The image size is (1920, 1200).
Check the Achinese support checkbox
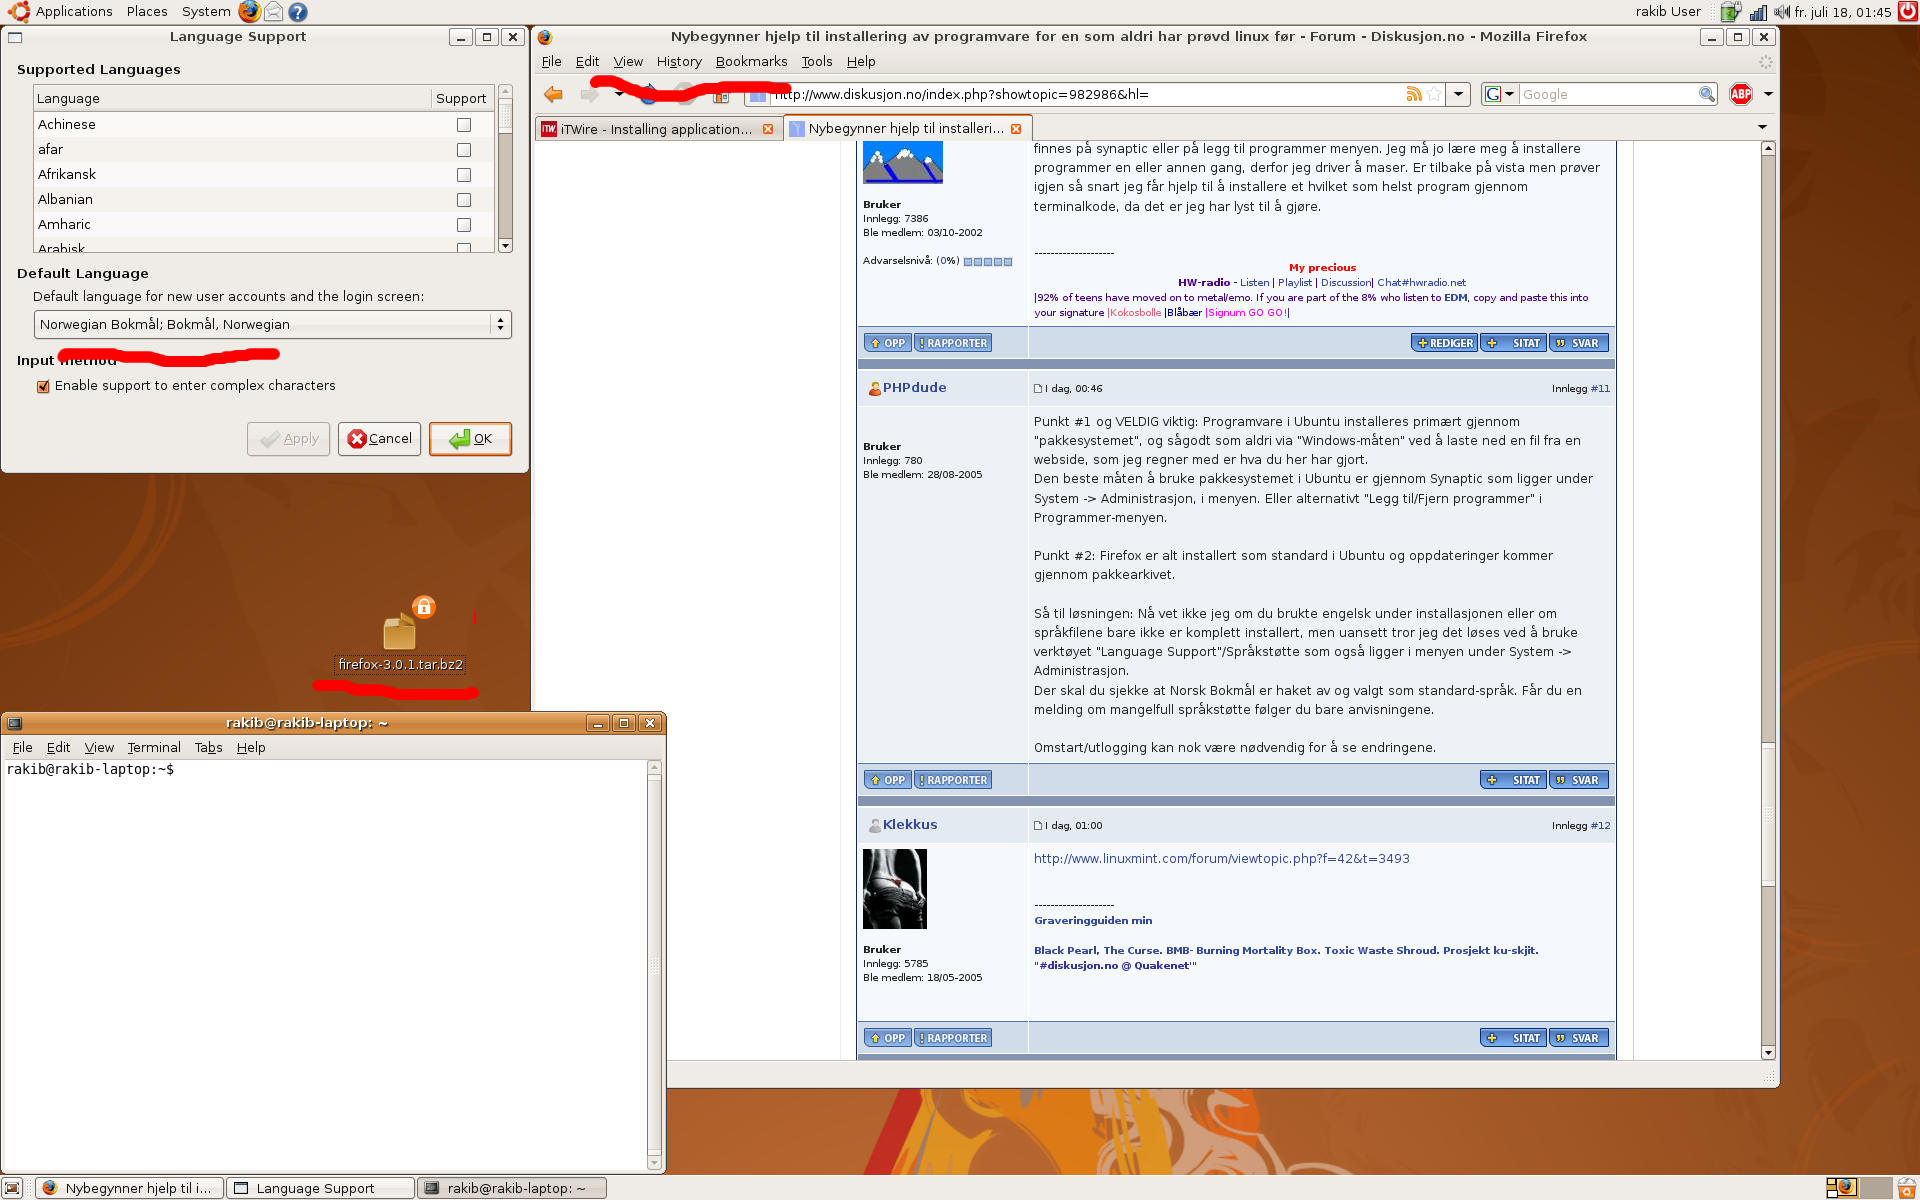(x=464, y=125)
